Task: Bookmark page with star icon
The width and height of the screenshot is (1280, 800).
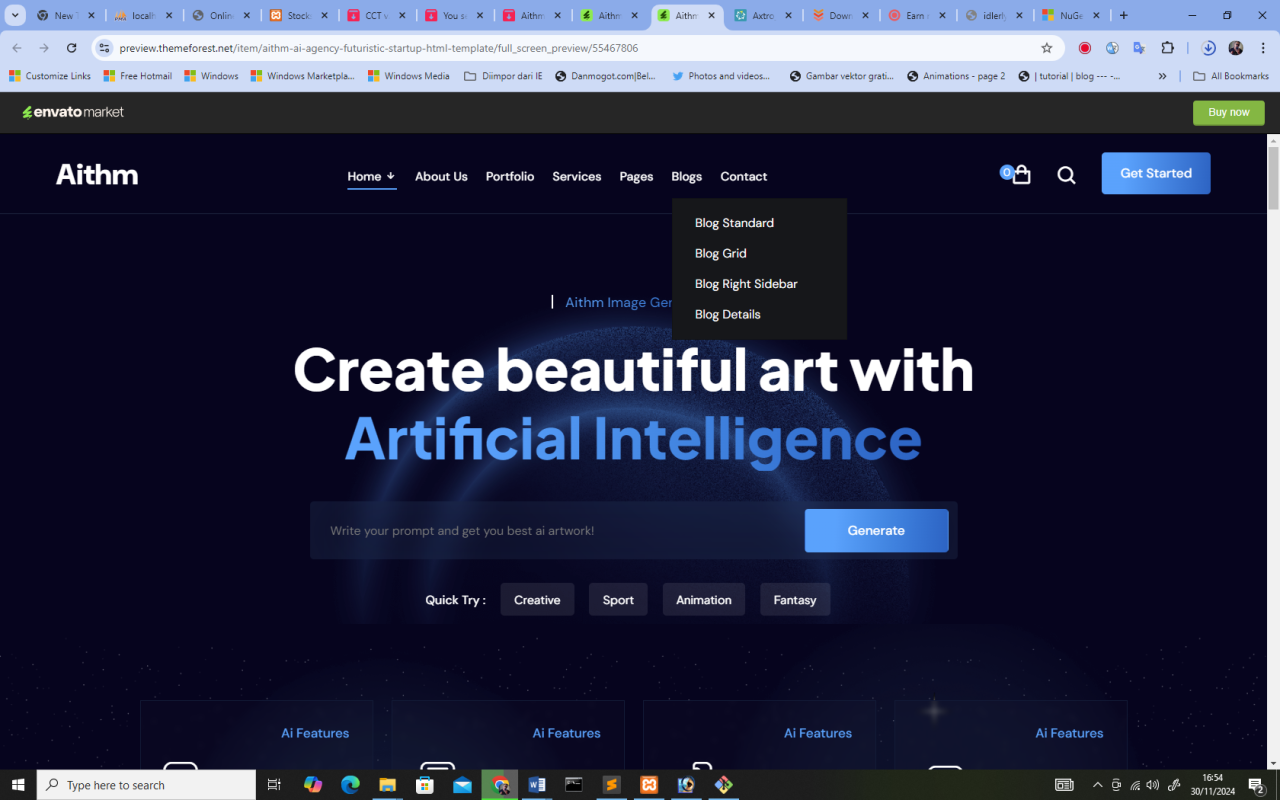Action: click(x=1047, y=48)
